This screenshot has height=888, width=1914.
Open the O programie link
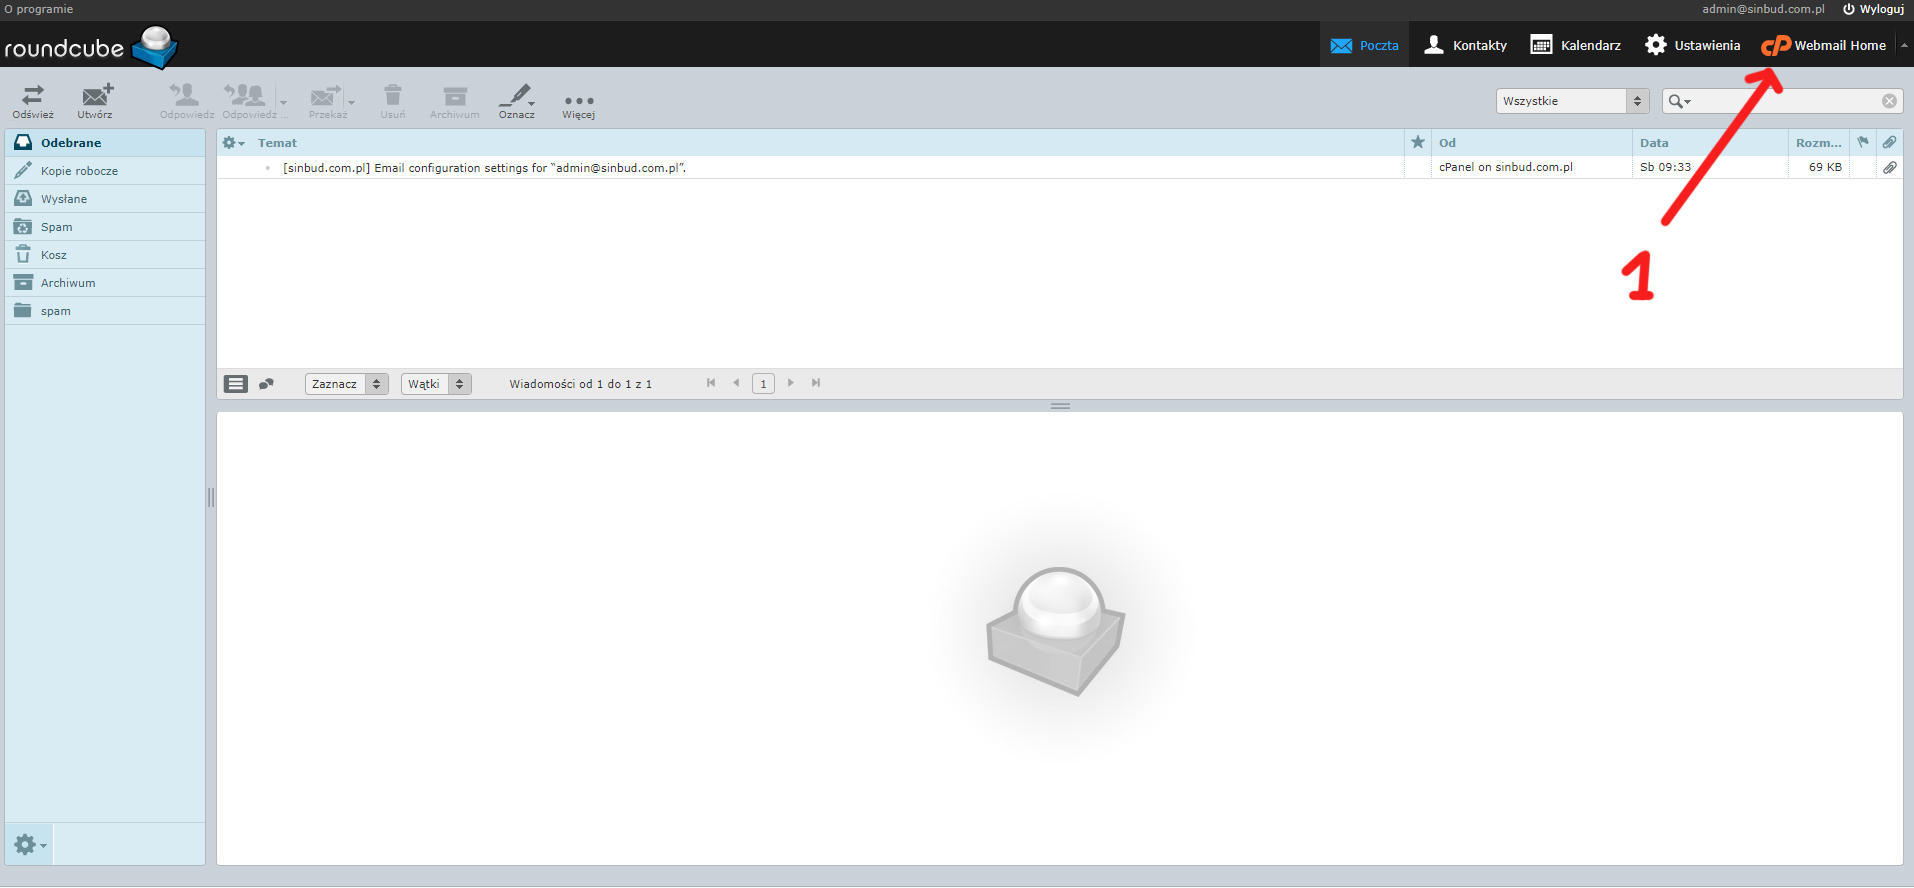click(38, 9)
